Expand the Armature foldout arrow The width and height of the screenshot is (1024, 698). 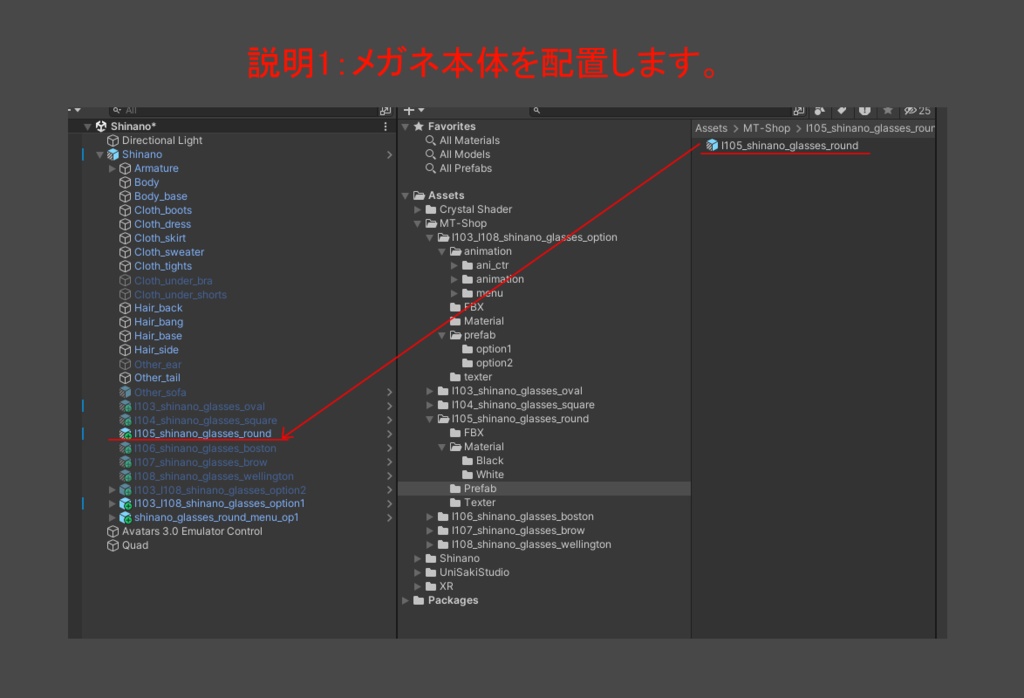pos(112,168)
